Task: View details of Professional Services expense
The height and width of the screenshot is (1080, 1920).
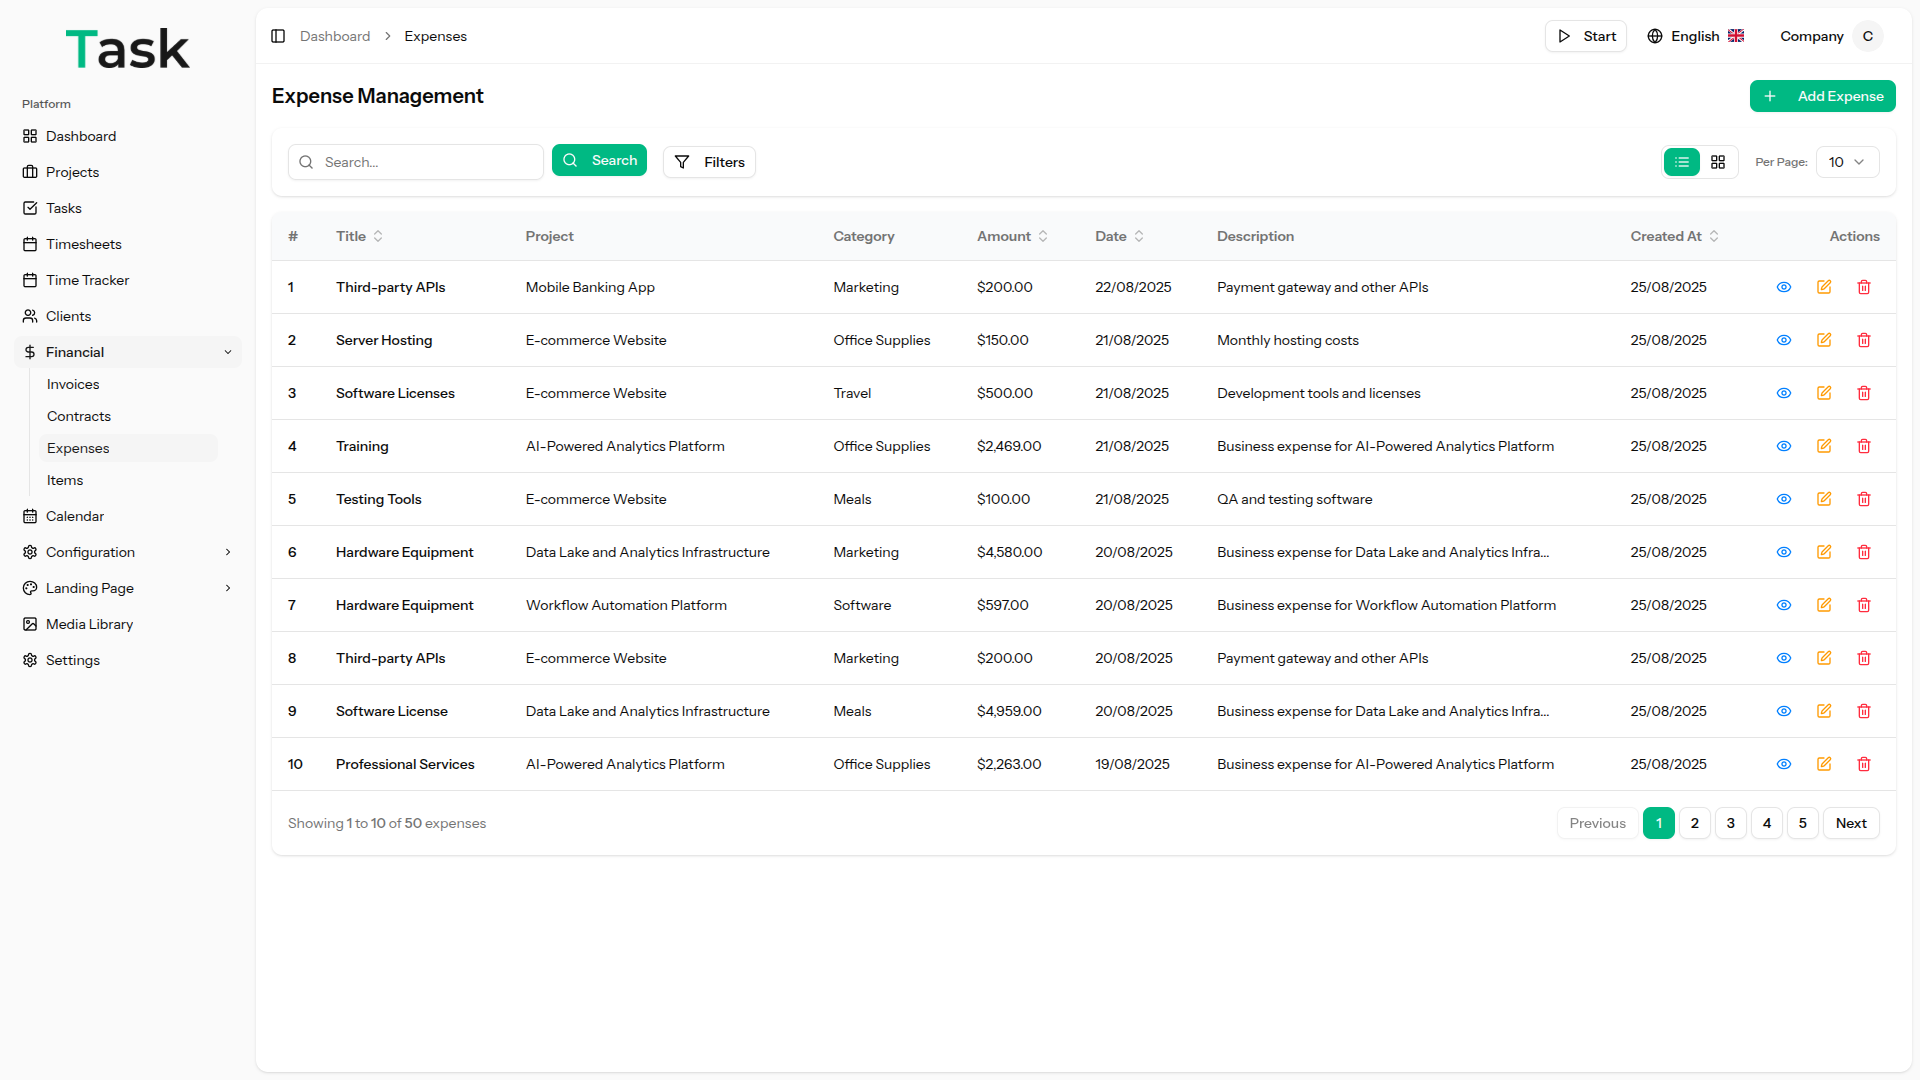Action: click(1783, 764)
